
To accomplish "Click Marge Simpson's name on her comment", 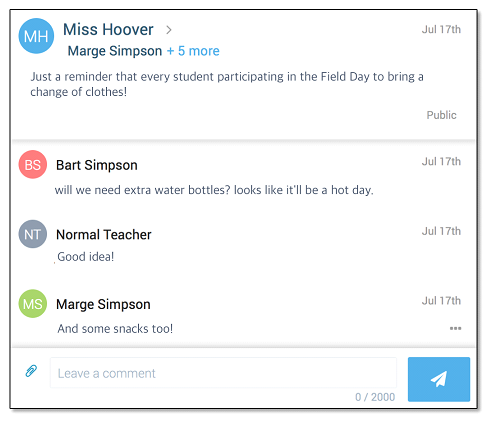I will 103,304.
